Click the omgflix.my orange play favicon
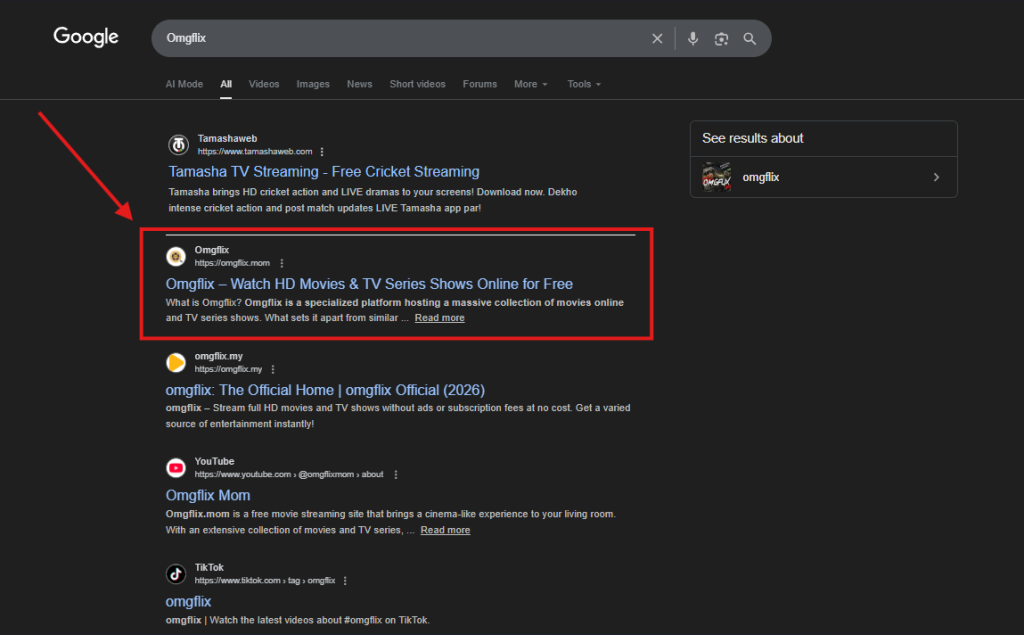The image size is (1024, 635). tap(176, 363)
